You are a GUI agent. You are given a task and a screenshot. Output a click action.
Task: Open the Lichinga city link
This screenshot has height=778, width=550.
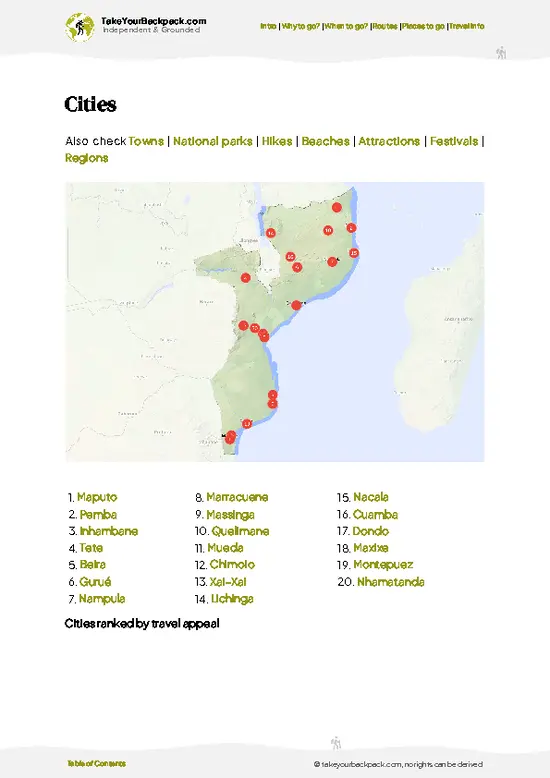(x=232, y=599)
